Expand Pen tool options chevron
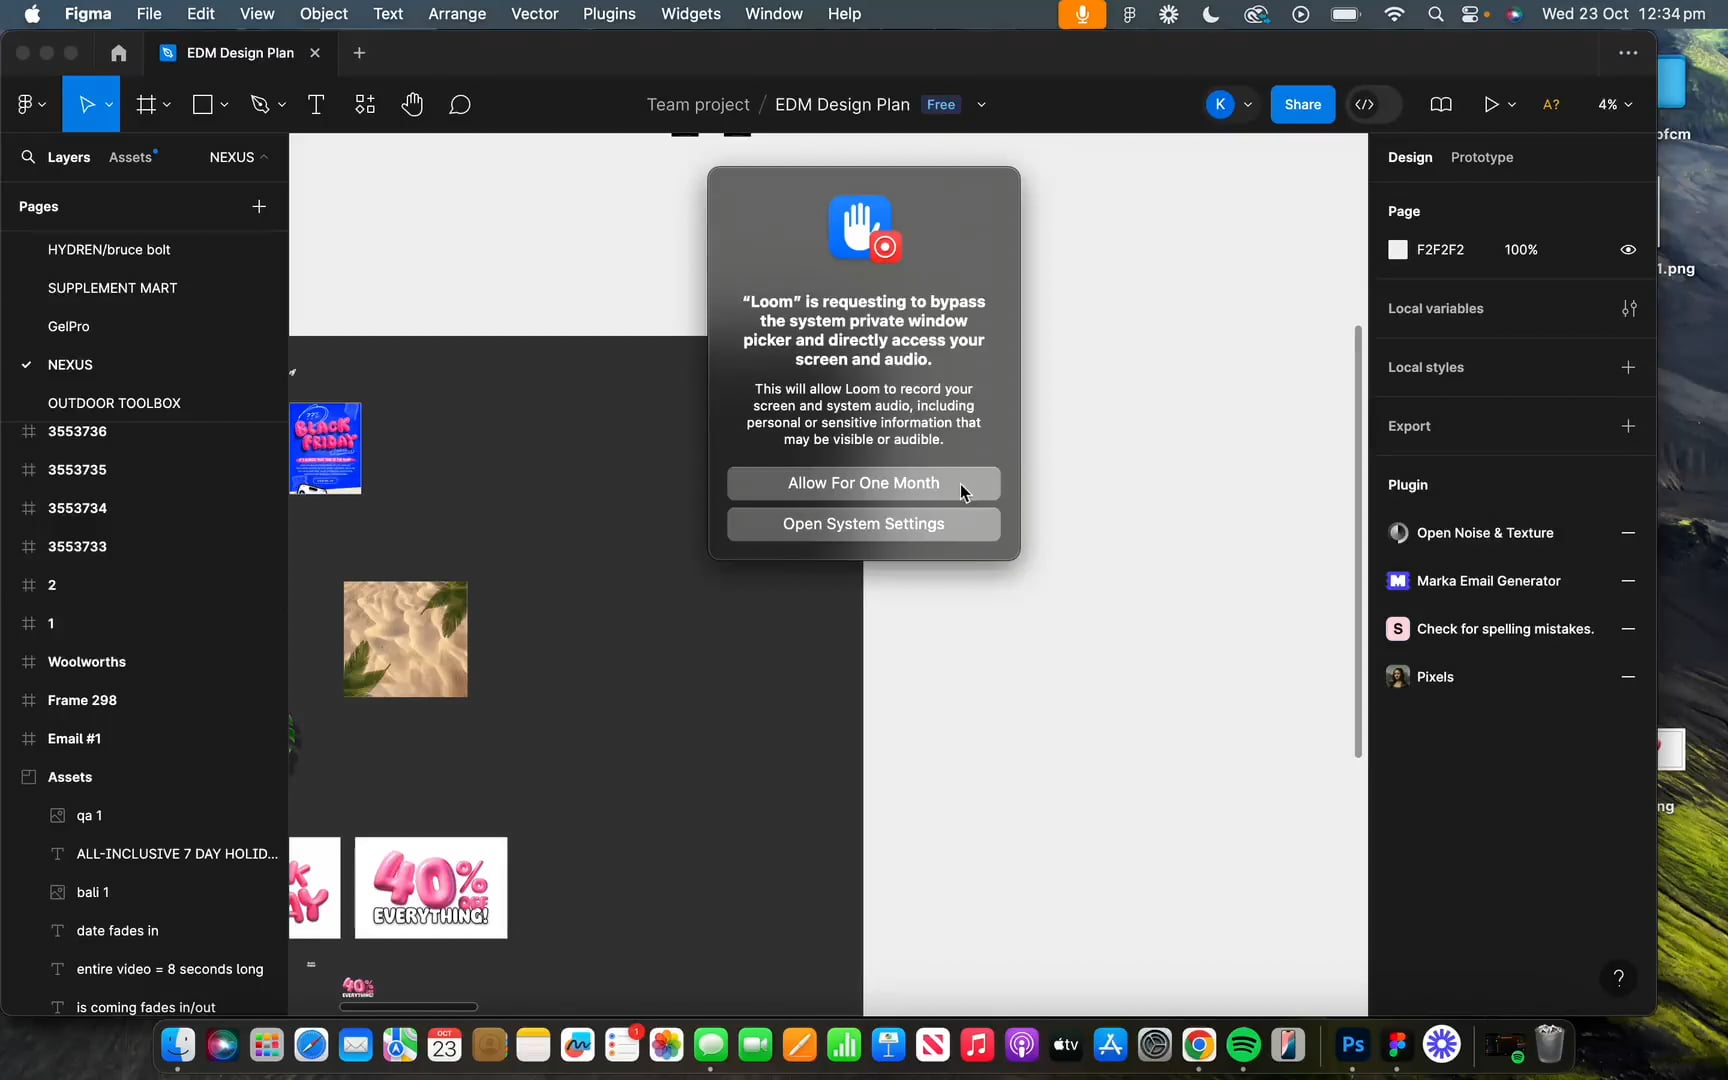The width and height of the screenshot is (1728, 1080). coord(282,104)
